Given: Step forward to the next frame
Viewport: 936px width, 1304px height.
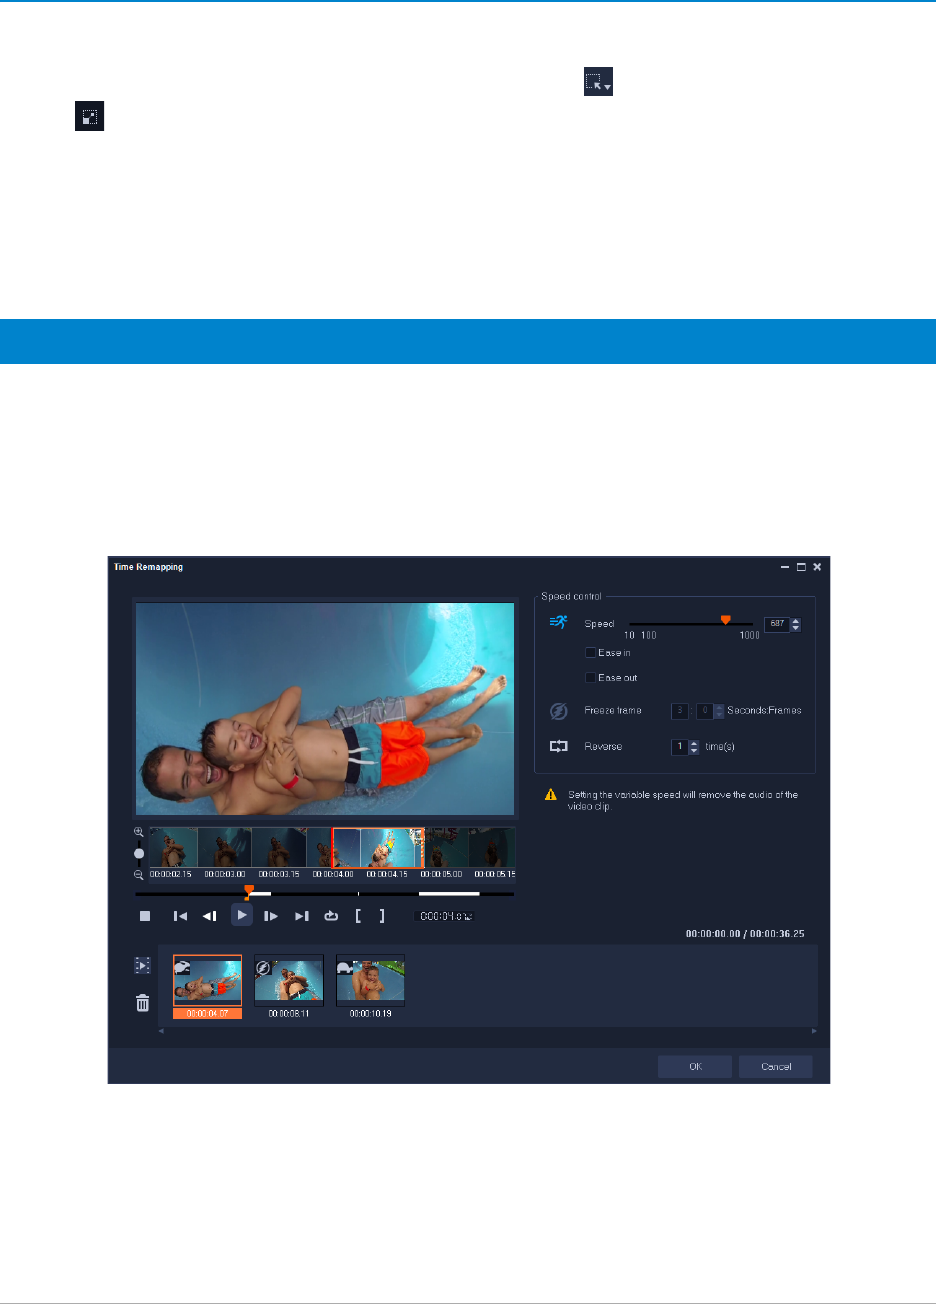Looking at the screenshot, I should [x=271, y=915].
